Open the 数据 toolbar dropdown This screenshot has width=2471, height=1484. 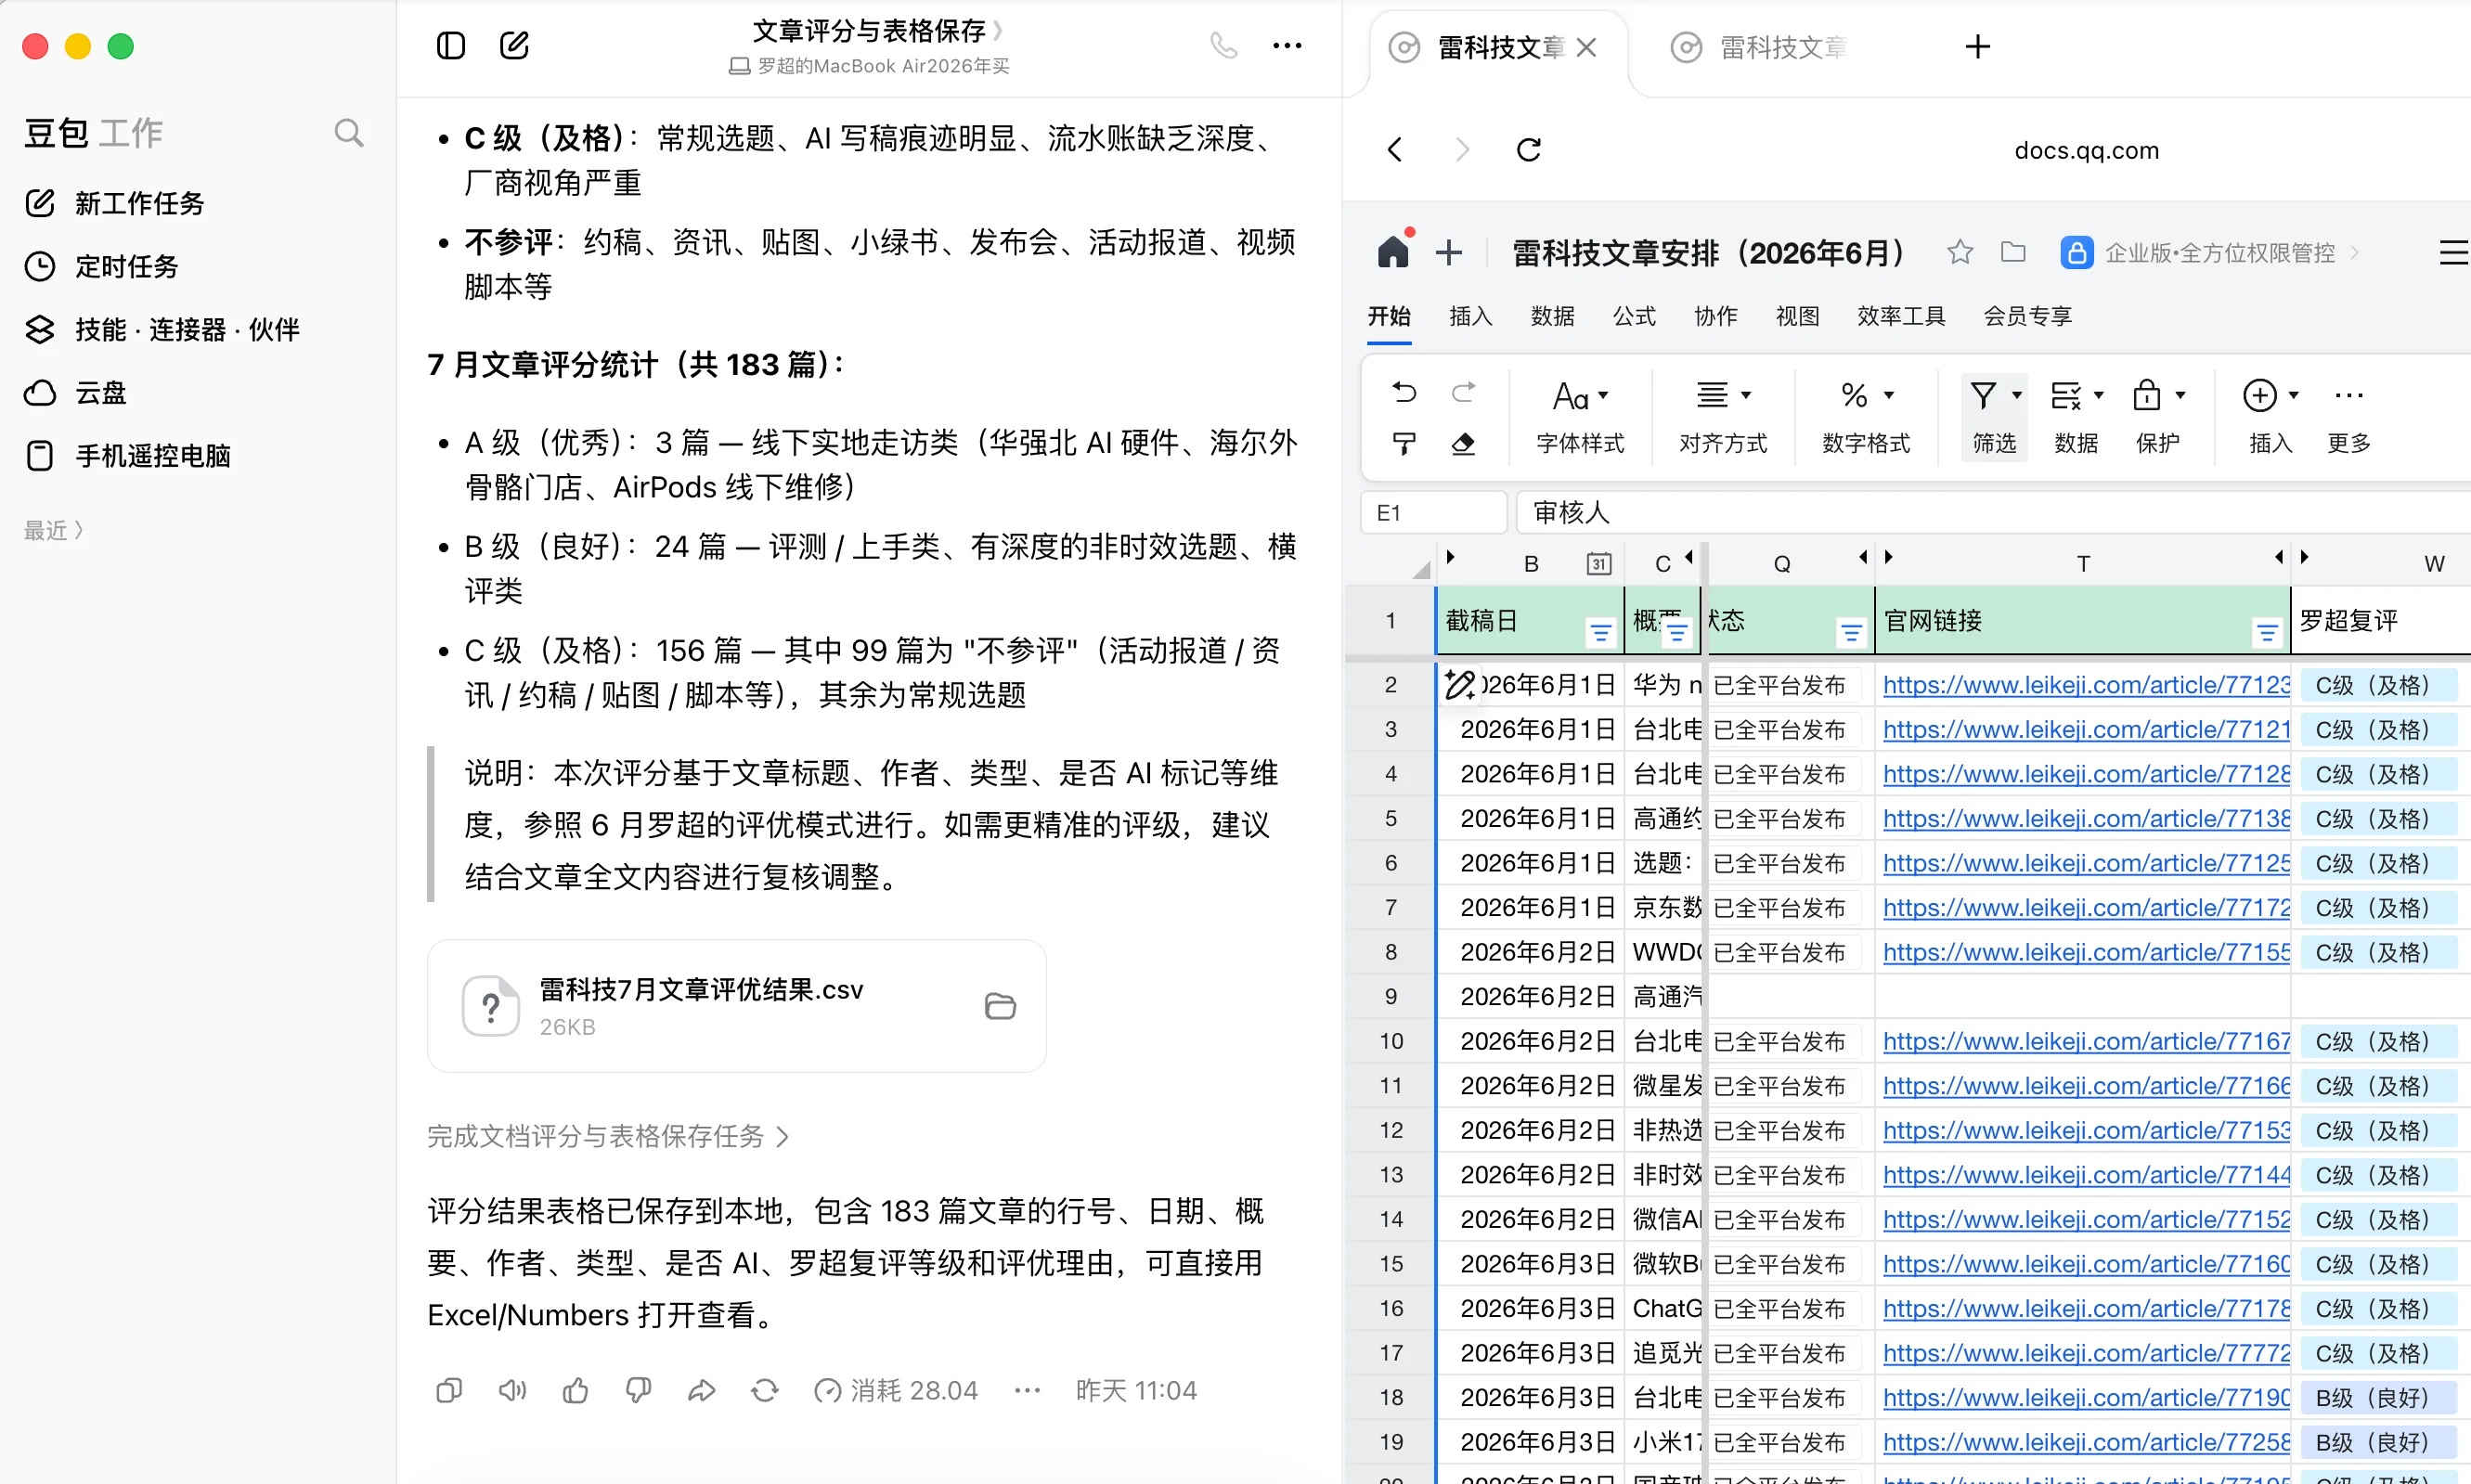point(2076,417)
